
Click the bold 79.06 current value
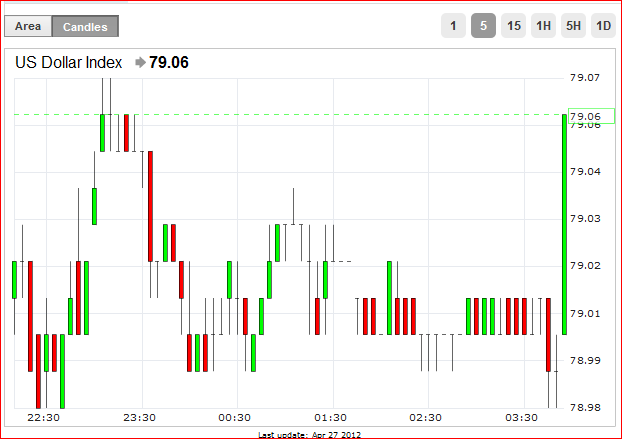pyautogui.click(x=169, y=63)
